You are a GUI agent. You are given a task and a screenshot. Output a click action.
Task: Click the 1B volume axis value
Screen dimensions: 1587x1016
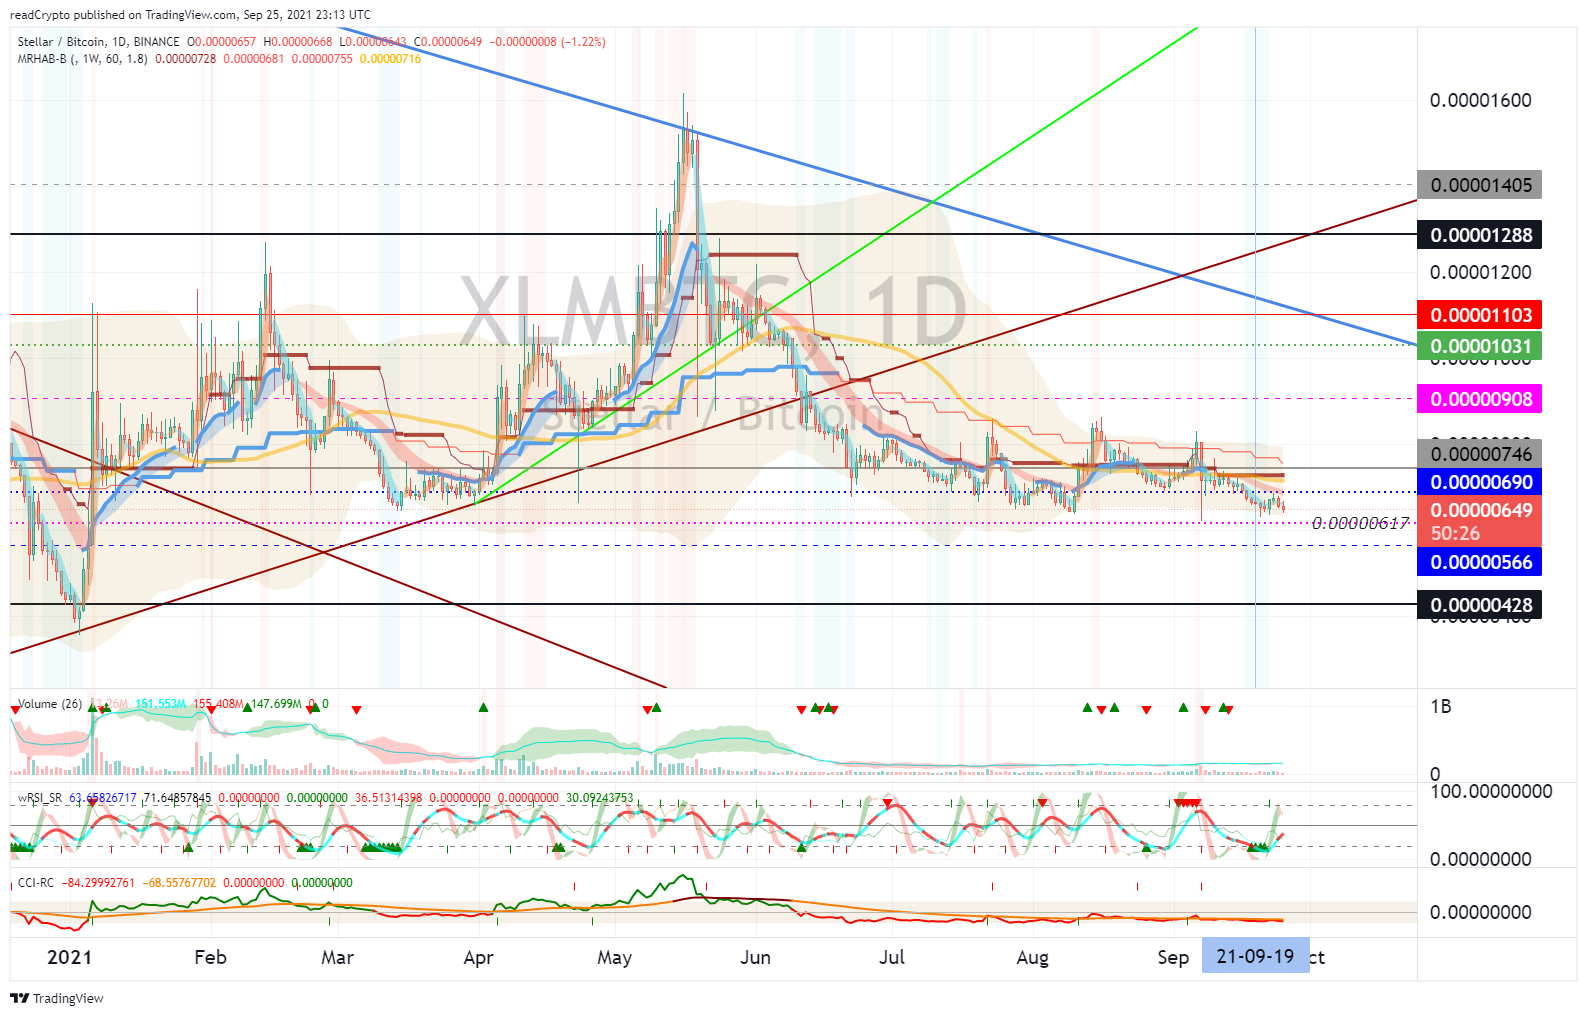[x=1441, y=707]
